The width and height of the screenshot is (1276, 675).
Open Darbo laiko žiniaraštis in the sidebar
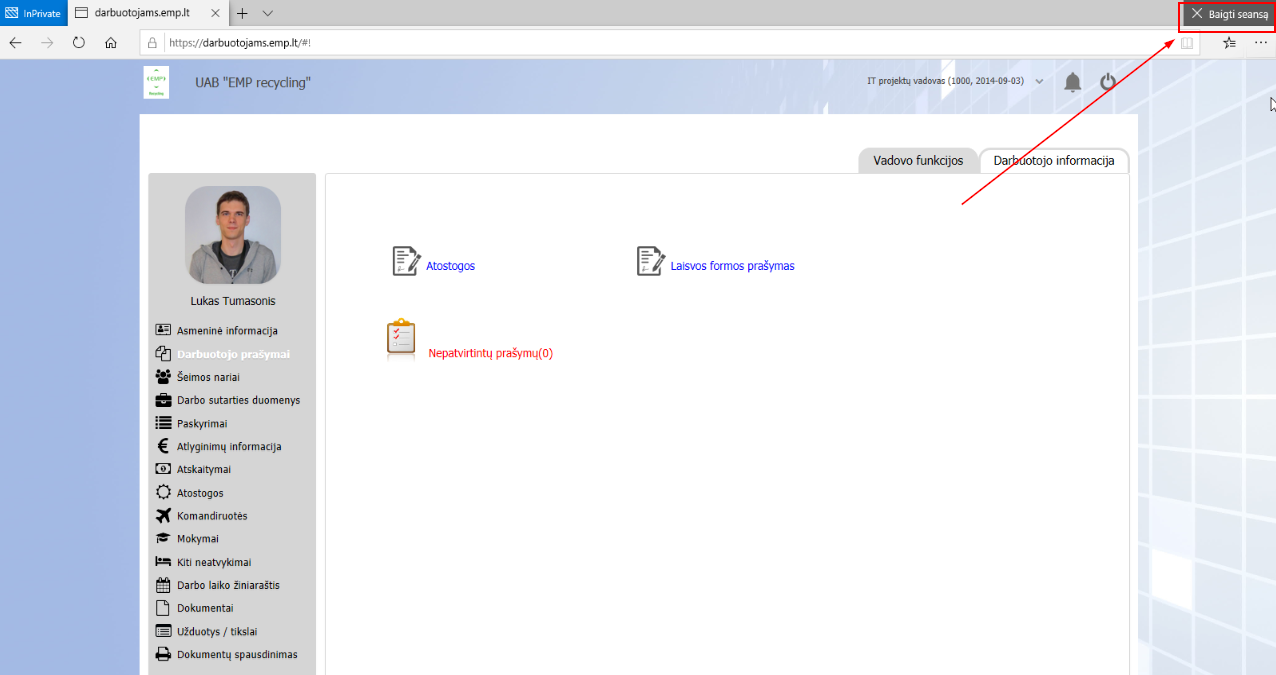click(x=228, y=585)
